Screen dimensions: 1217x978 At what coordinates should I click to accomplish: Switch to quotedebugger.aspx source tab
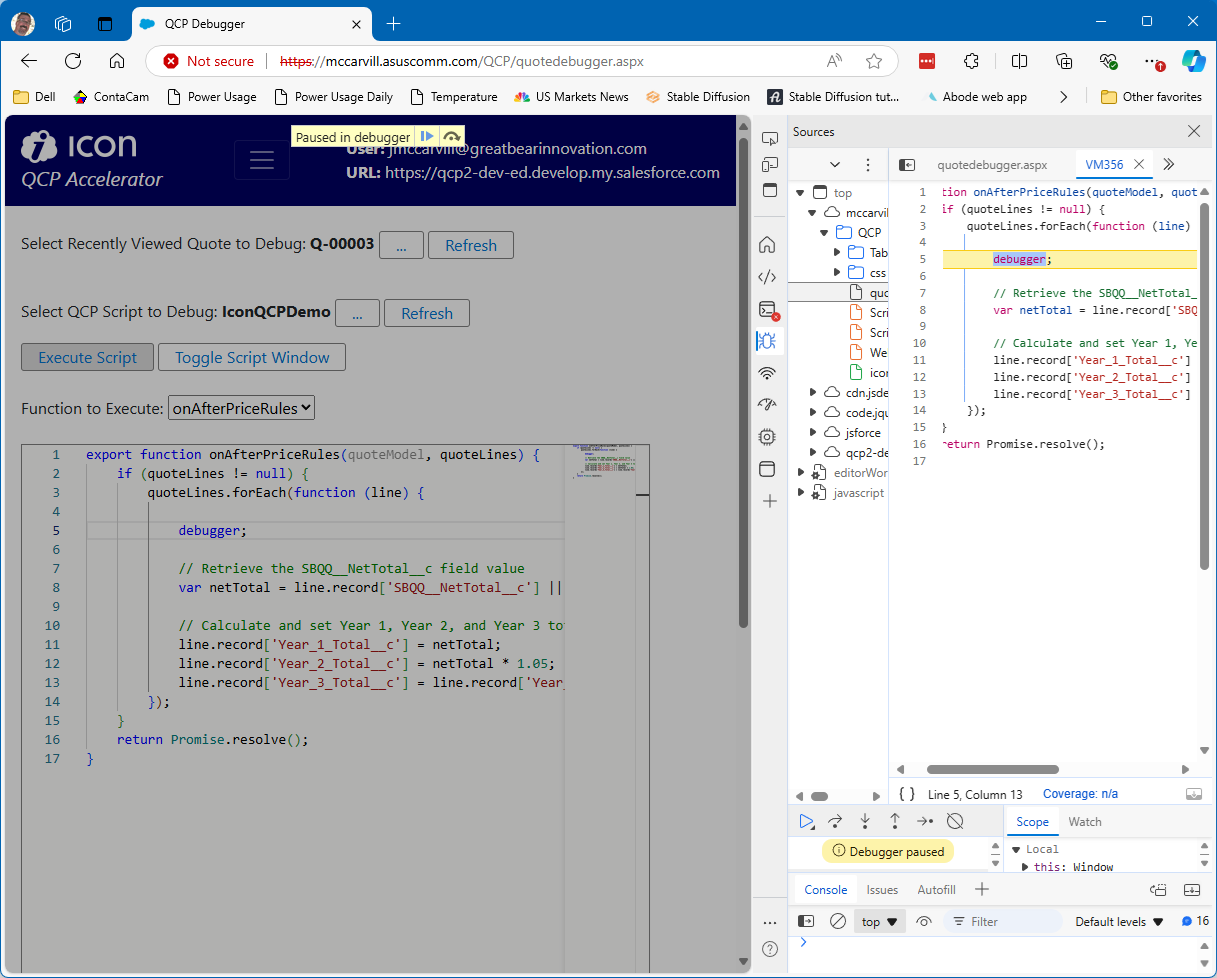[992, 165]
